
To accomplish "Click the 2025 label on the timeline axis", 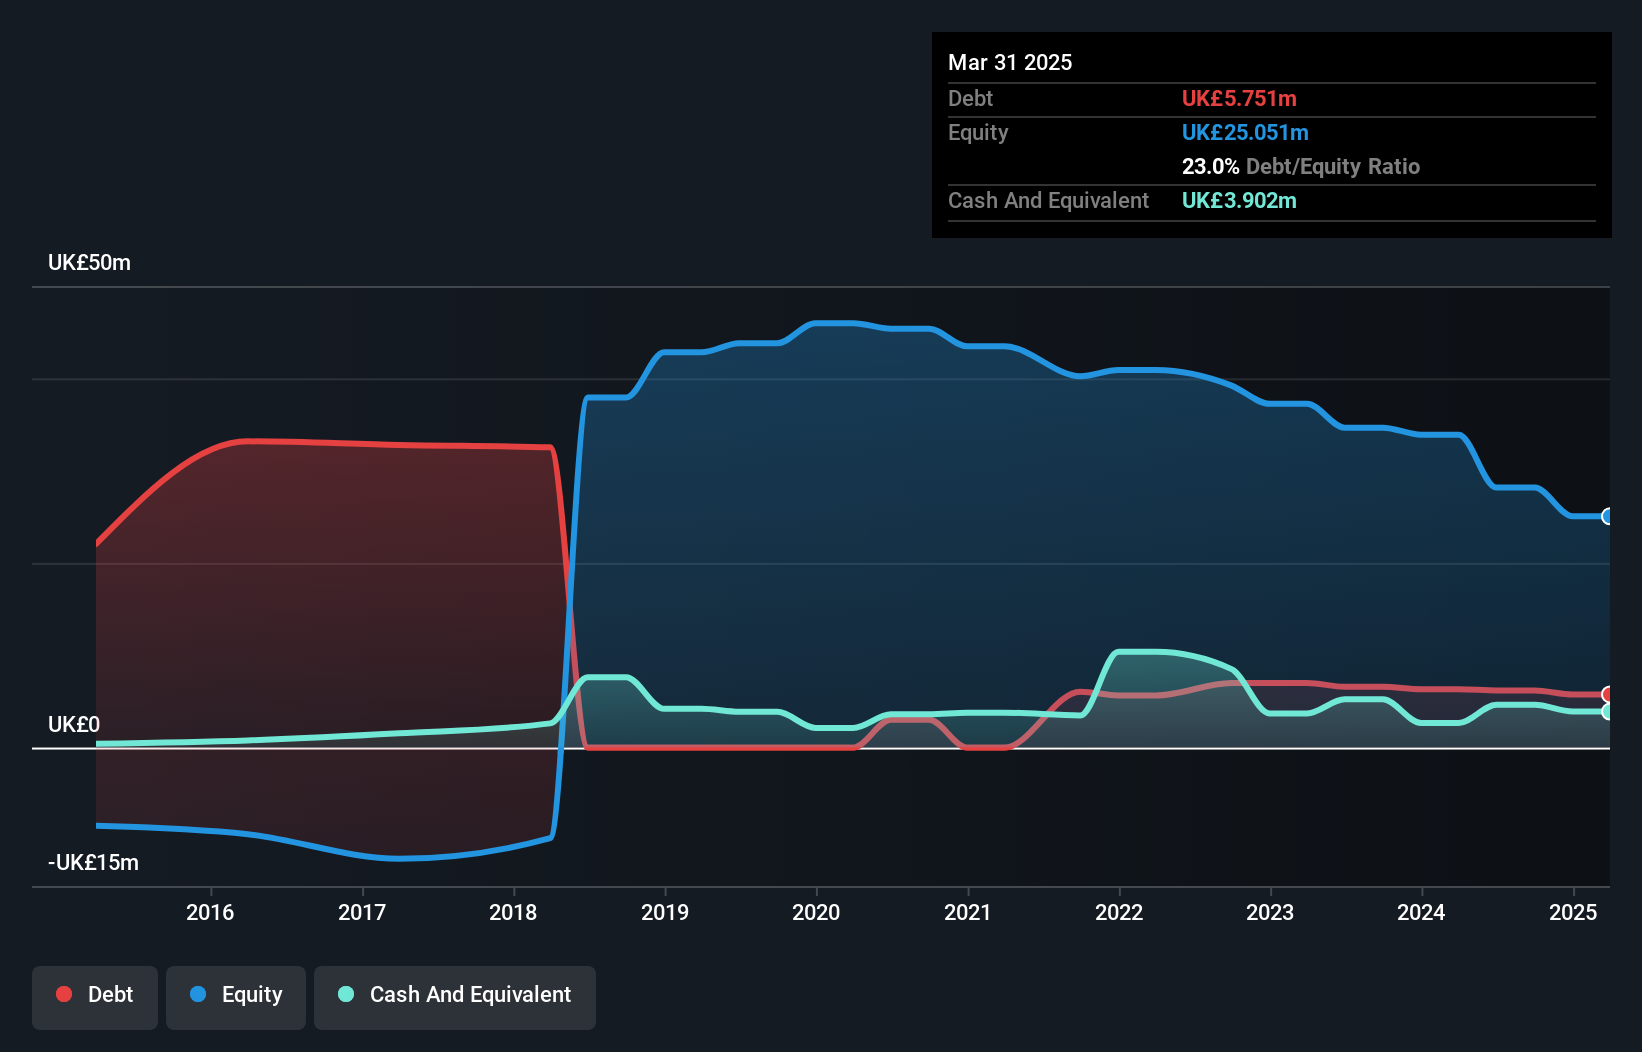I will (x=1573, y=912).
